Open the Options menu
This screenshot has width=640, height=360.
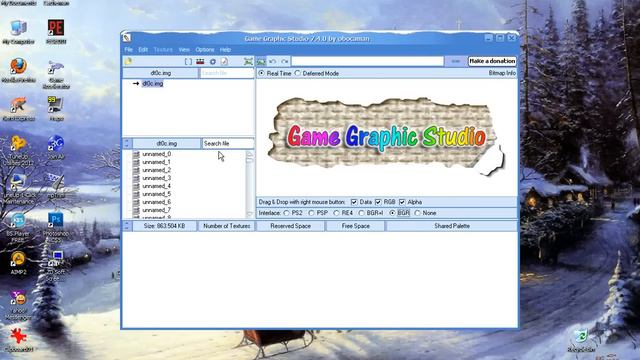click(205, 49)
